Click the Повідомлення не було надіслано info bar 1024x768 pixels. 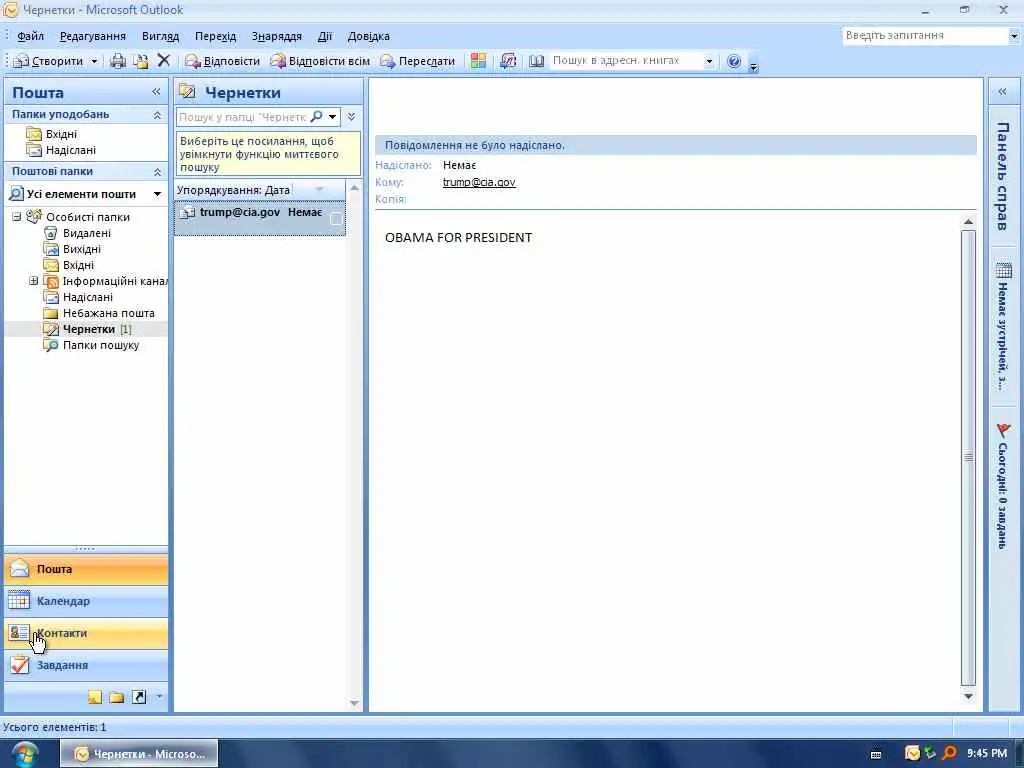tap(675, 145)
